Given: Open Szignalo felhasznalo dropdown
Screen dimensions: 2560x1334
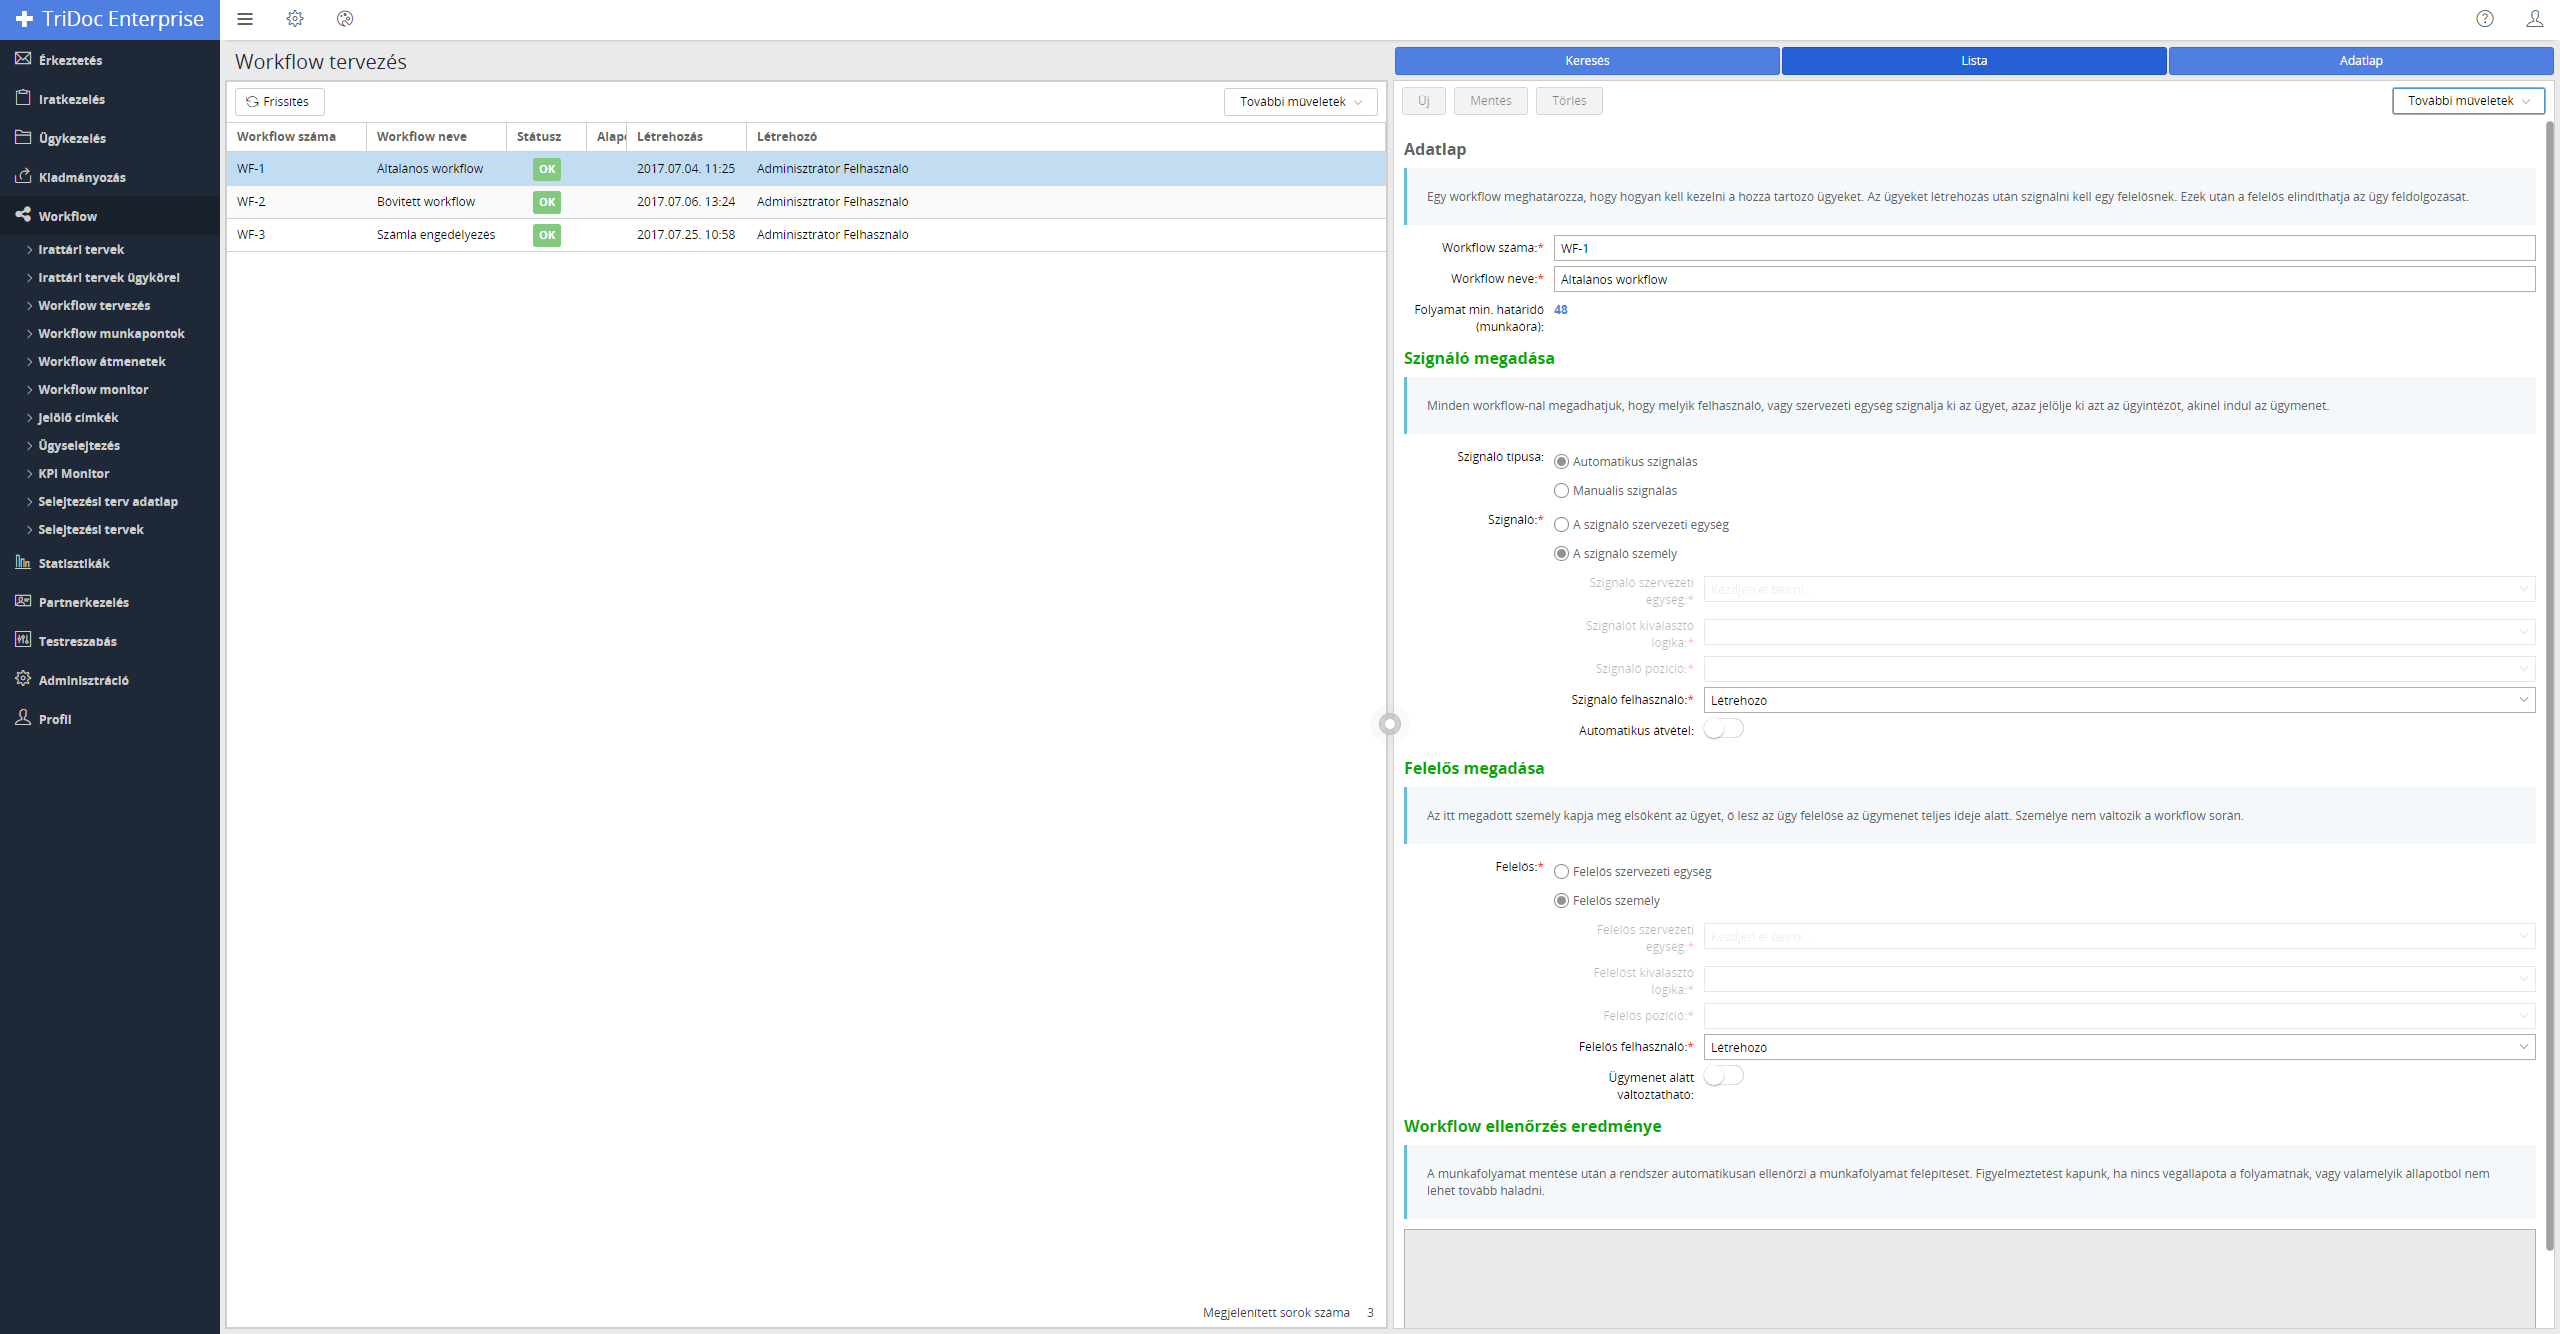Looking at the screenshot, I should [x=2118, y=700].
